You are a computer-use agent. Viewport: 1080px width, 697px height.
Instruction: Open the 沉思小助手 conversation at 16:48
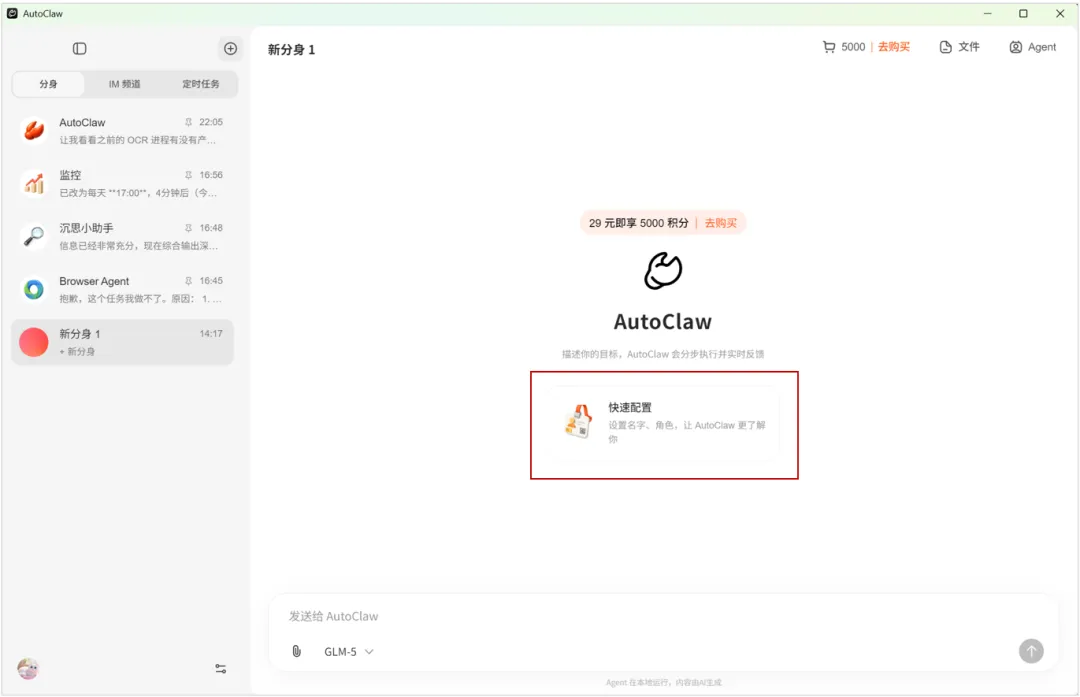tap(123, 236)
